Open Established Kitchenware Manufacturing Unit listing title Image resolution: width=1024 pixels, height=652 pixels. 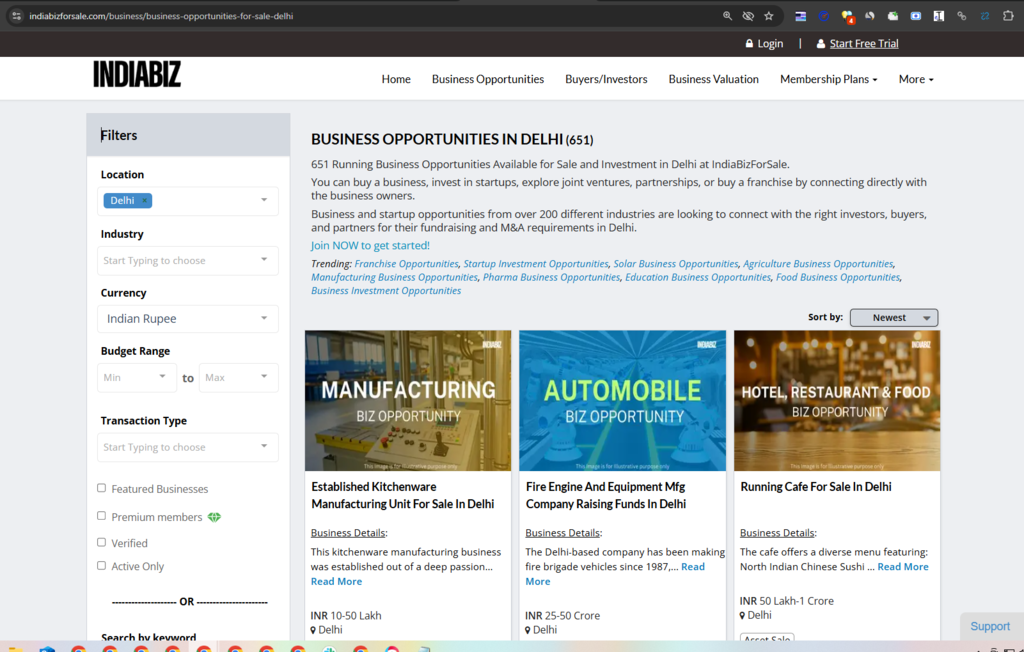[x=402, y=495]
